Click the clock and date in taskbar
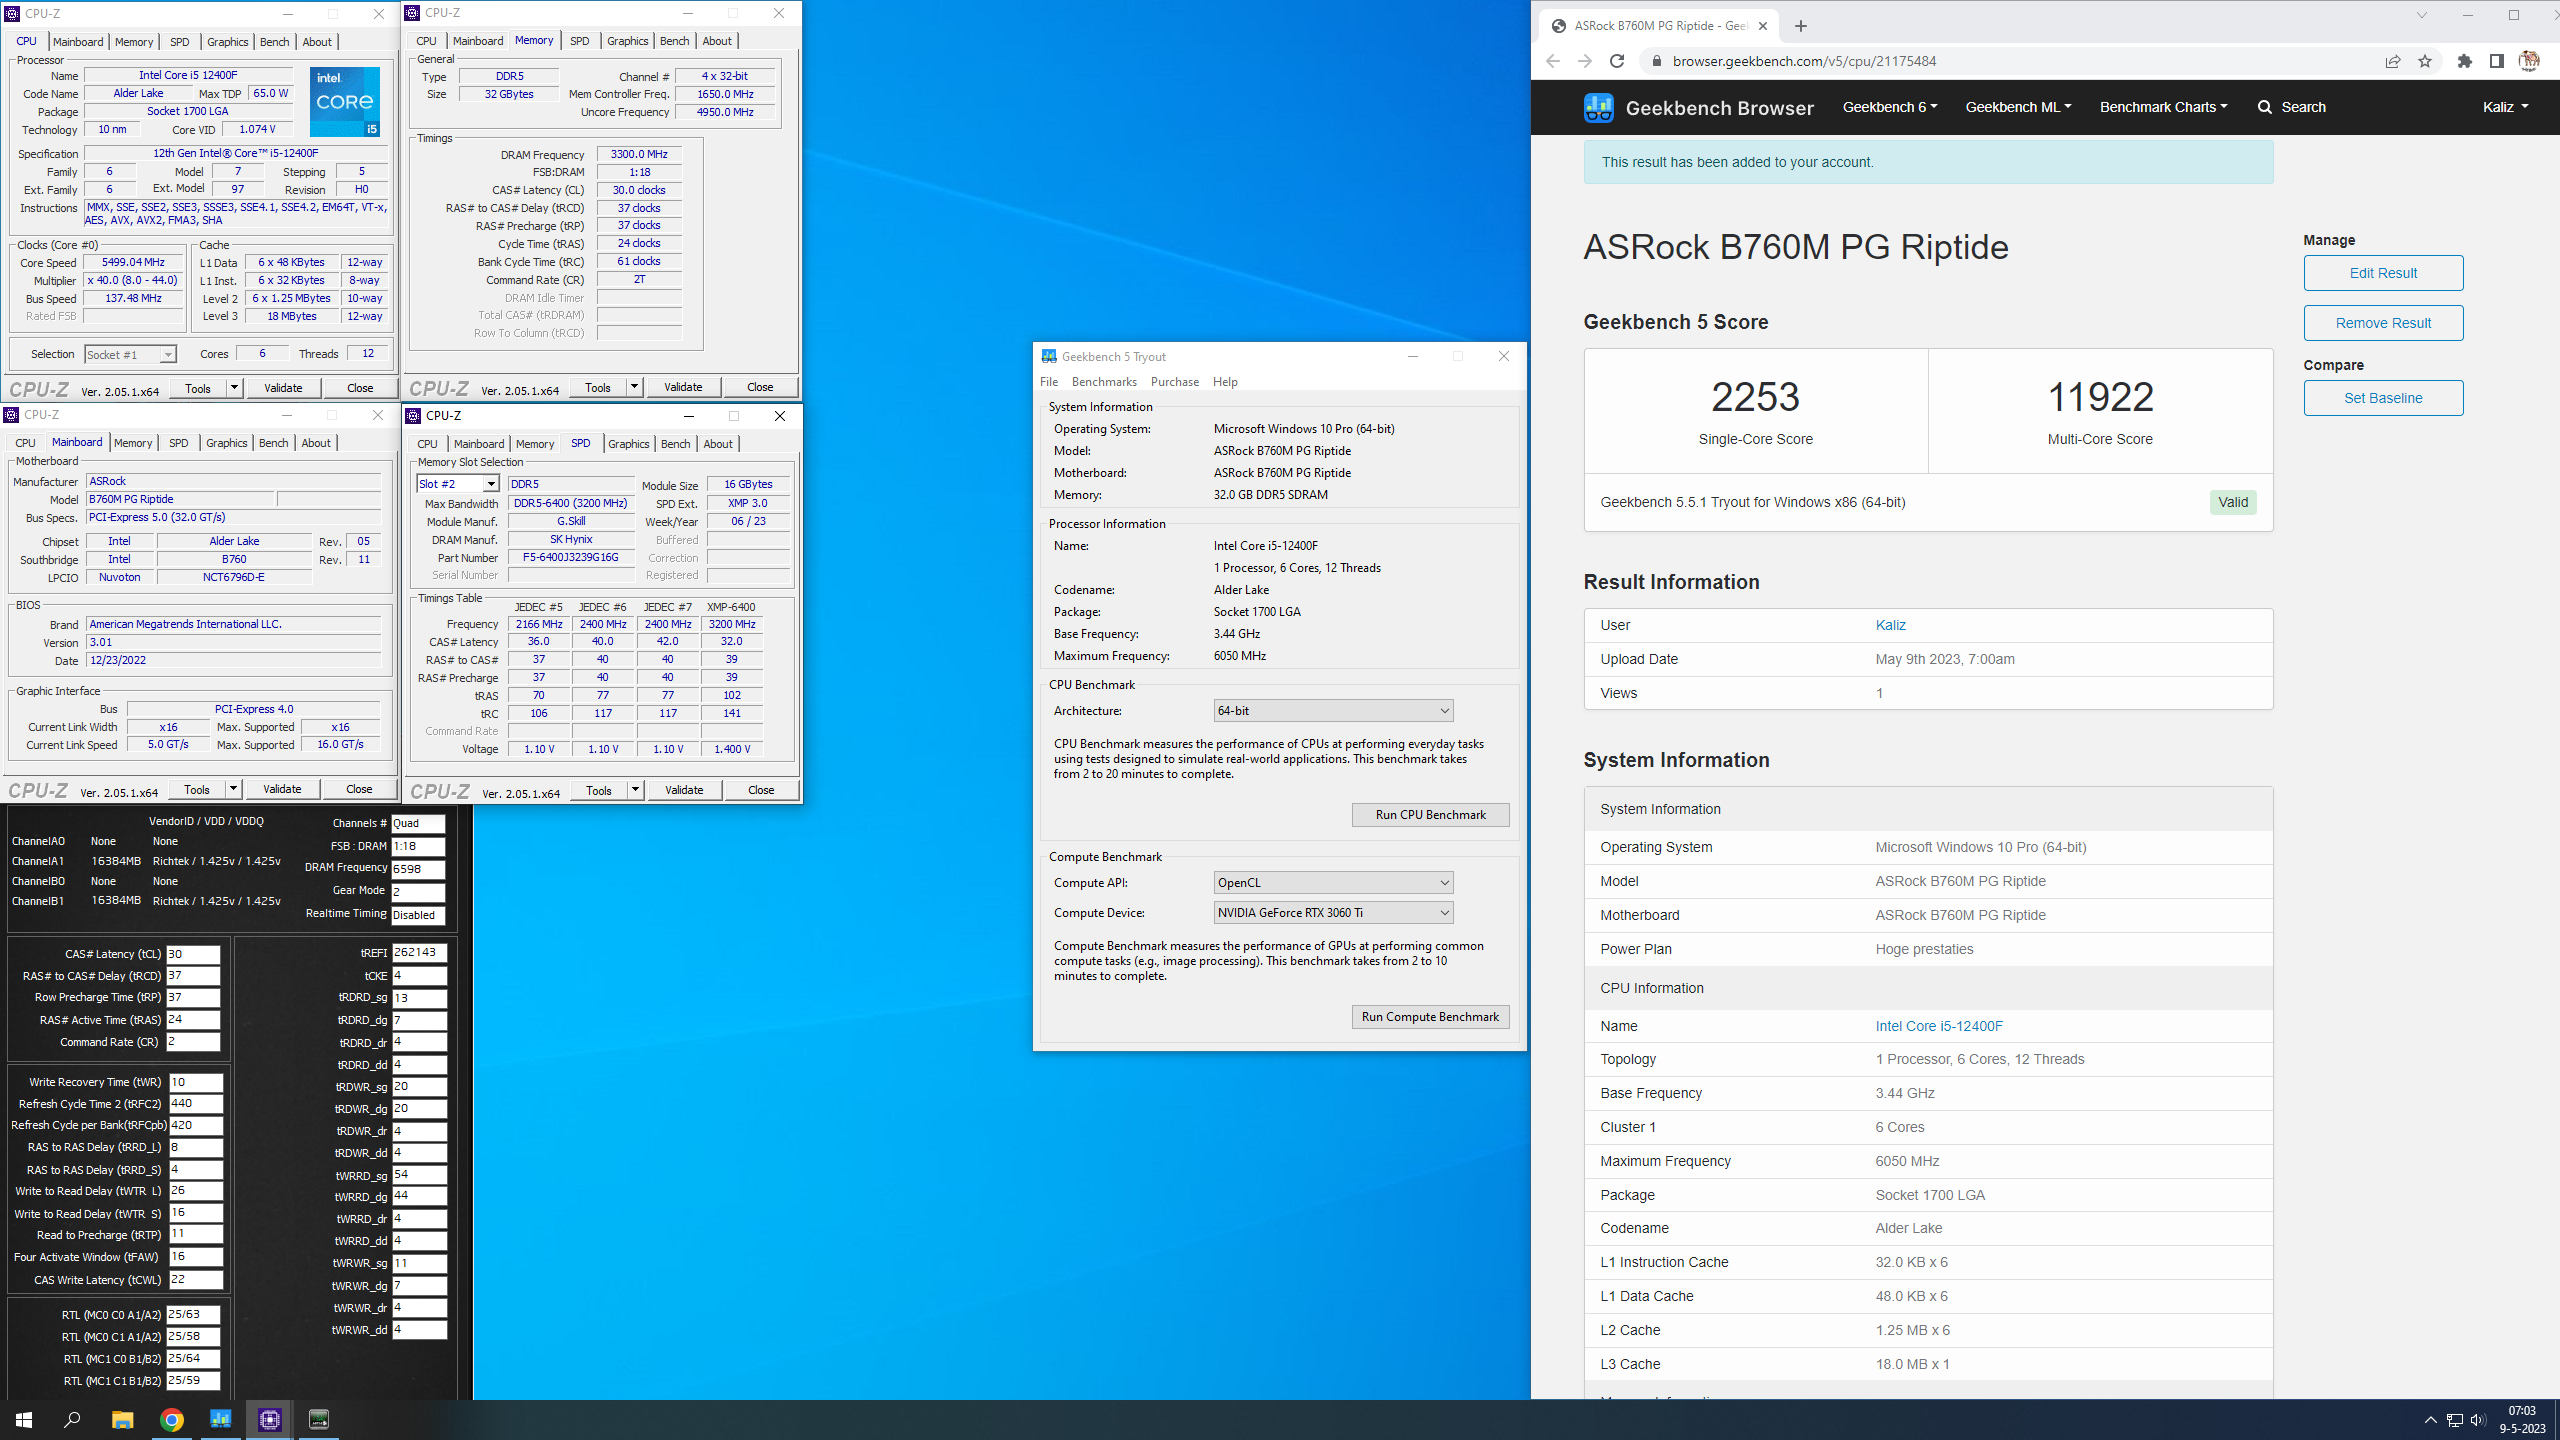 pyautogui.click(x=2522, y=1420)
